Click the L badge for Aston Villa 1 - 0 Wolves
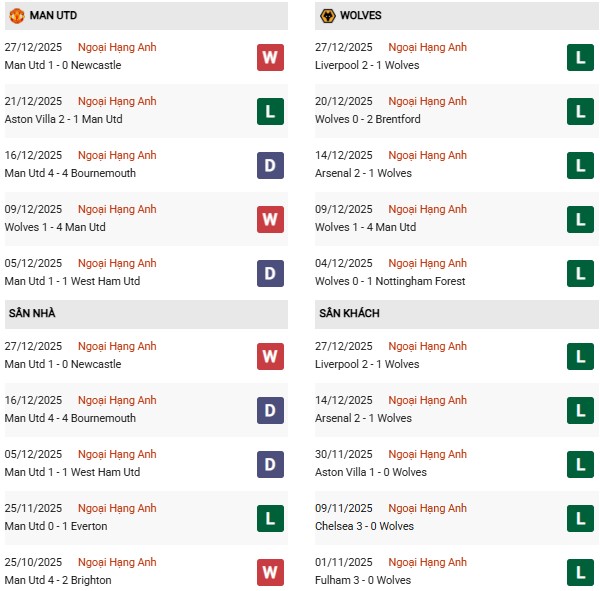600x591 pixels. (x=580, y=464)
